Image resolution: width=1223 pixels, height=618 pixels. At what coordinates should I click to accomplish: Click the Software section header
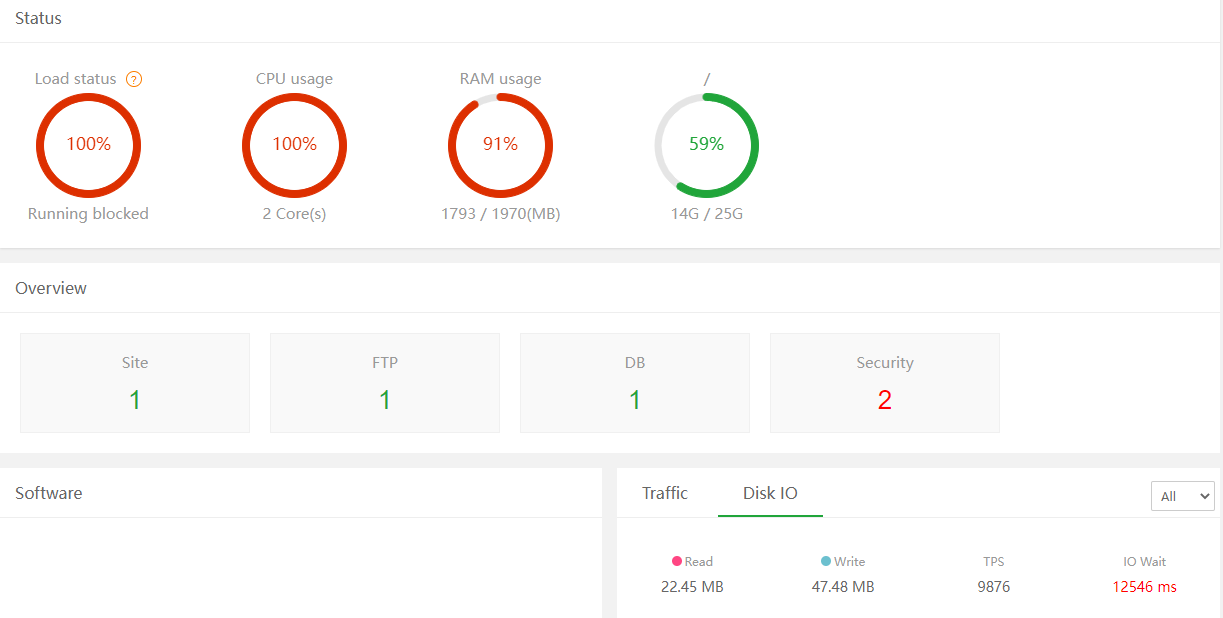point(49,493)
